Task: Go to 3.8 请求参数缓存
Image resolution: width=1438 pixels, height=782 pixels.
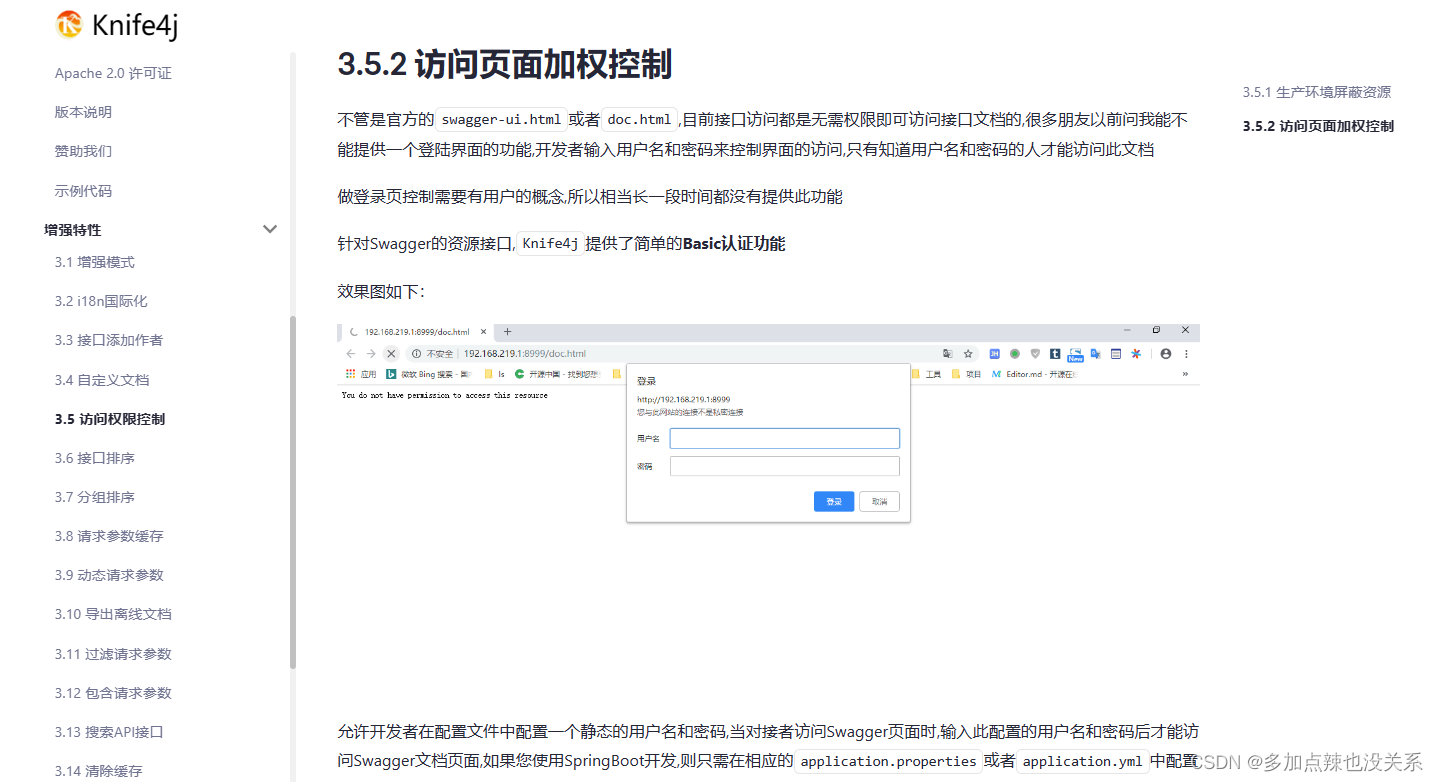Action: tap(109, 536)
